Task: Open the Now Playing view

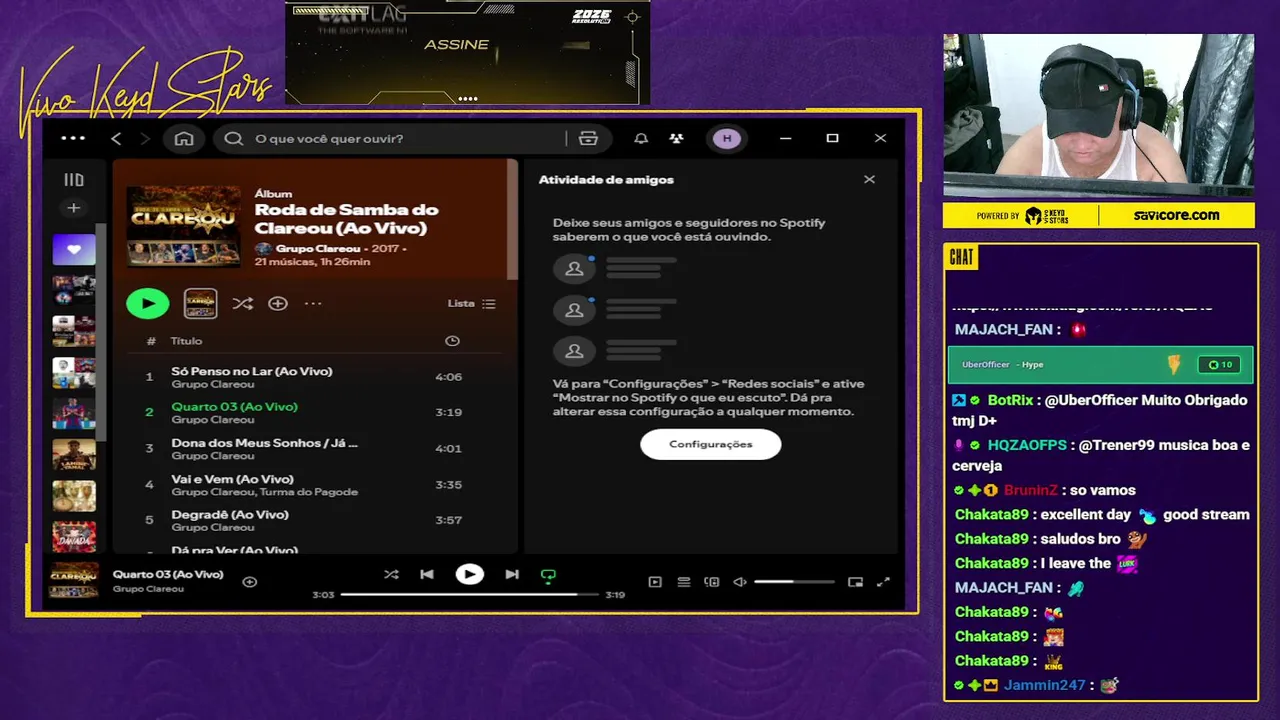Action: [x=655, y=582]
